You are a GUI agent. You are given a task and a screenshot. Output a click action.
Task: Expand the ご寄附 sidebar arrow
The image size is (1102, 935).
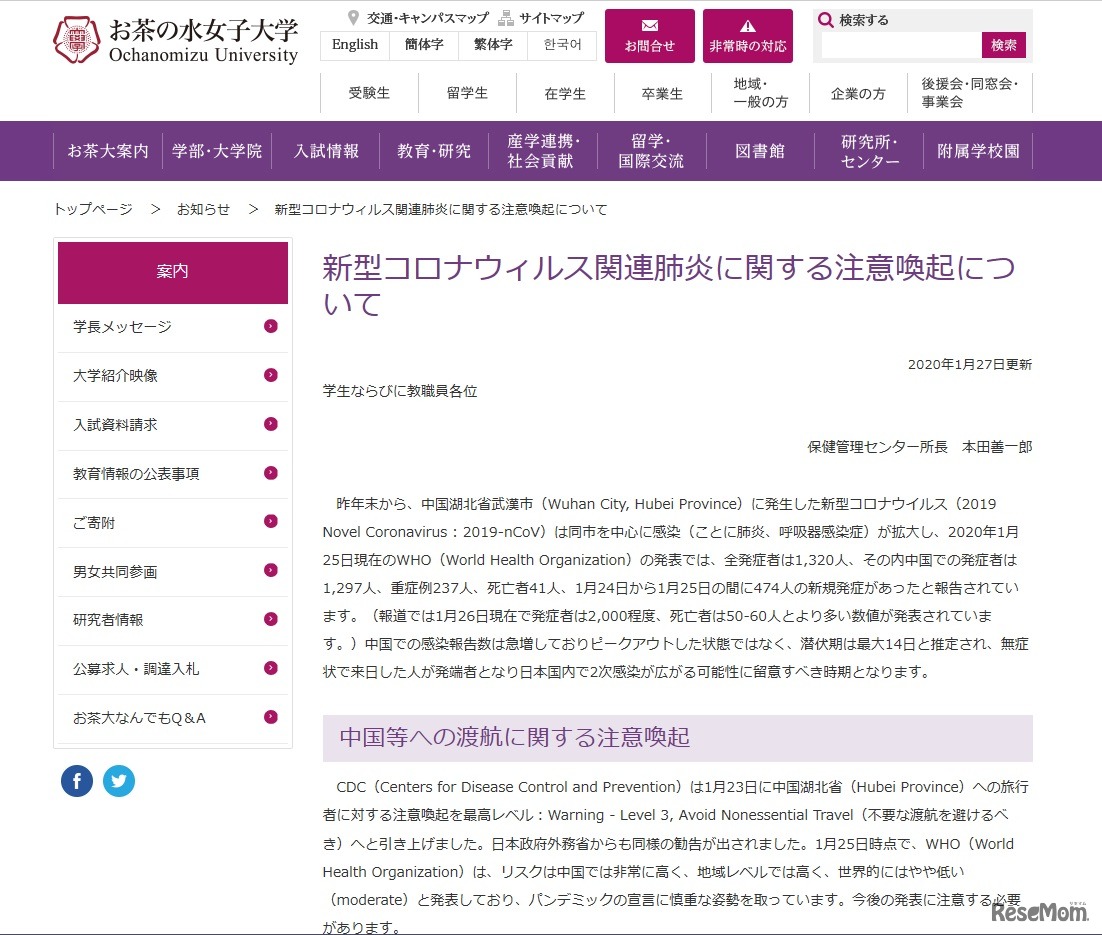click(x=270, y=522)
